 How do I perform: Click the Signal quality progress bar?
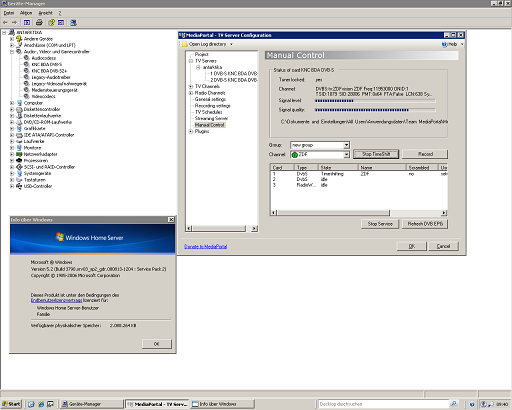(x=375, y=110)
